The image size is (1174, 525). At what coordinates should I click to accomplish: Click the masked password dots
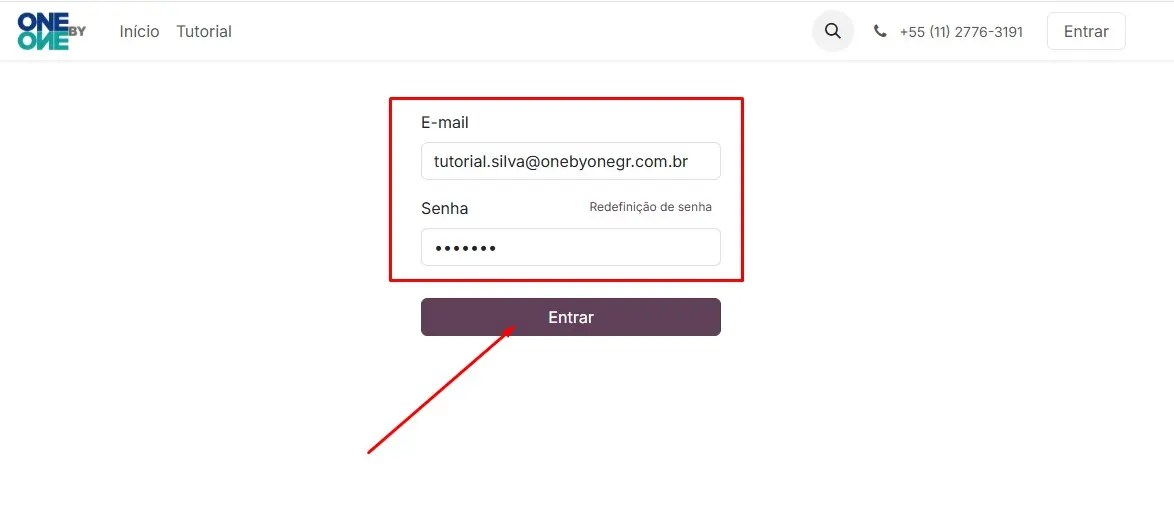[465, 248]
